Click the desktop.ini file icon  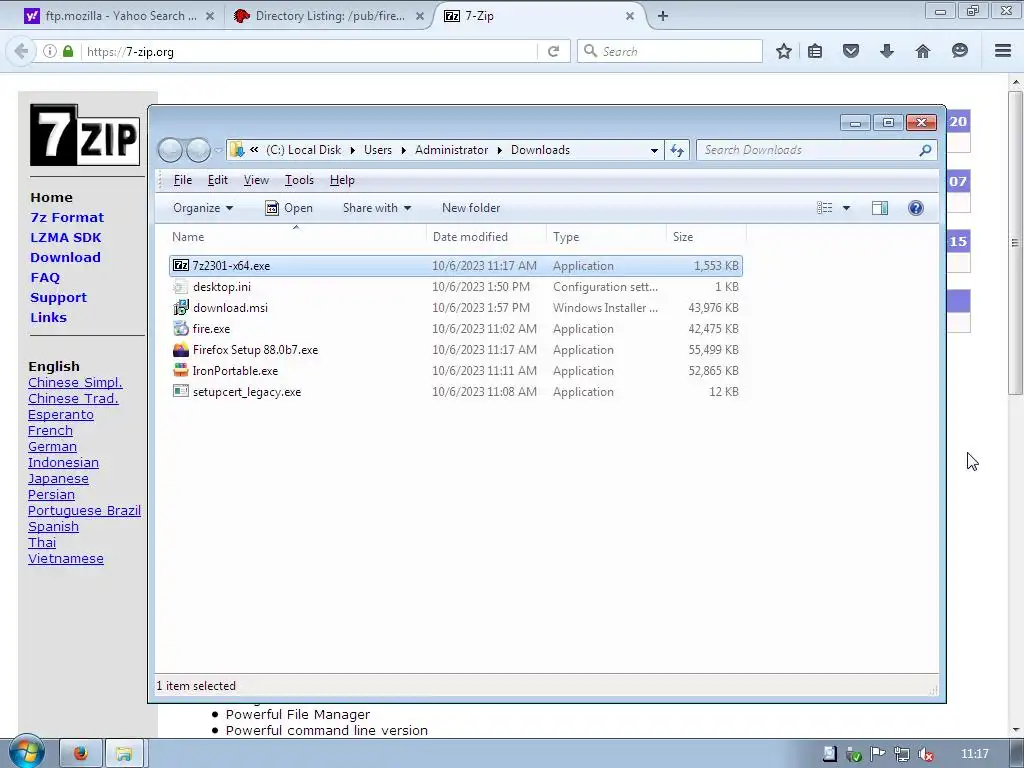[181, 287]
